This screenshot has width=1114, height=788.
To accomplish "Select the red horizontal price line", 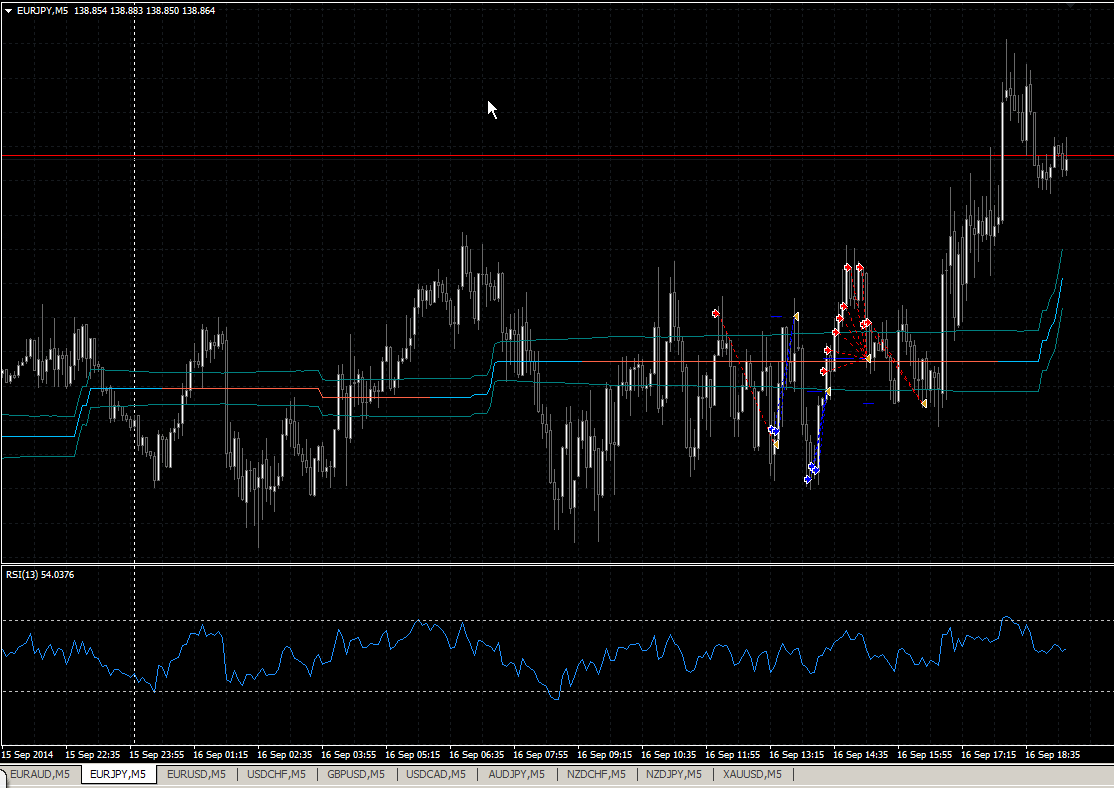I will click(557, 155).
